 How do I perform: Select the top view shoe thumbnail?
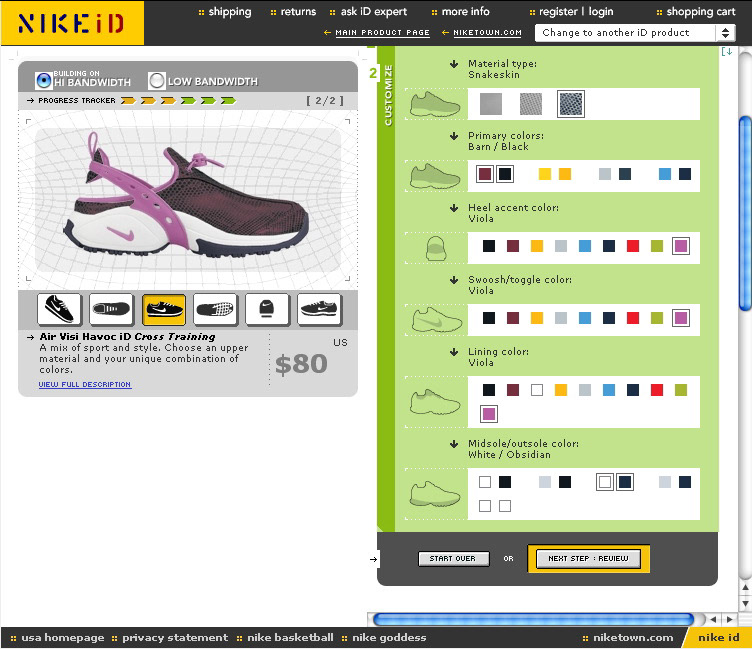pos(111,309)
